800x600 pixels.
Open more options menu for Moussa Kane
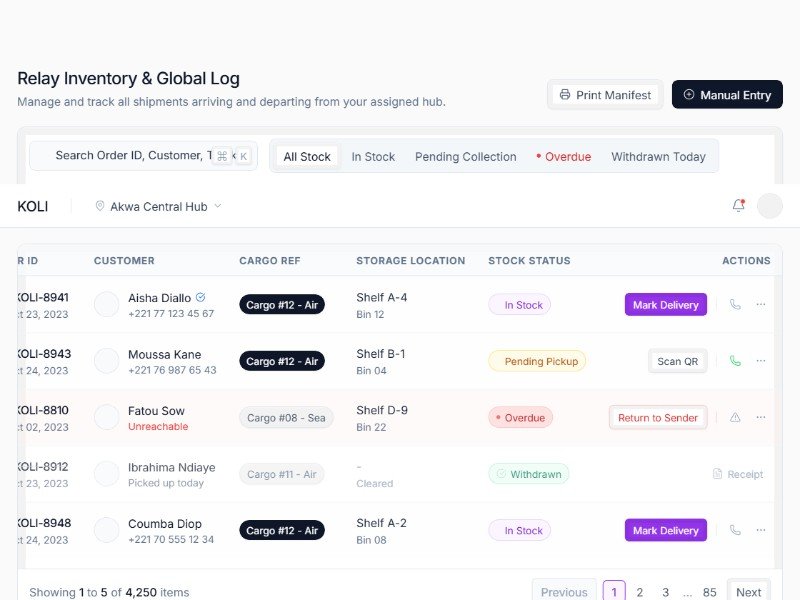point(761,361)
